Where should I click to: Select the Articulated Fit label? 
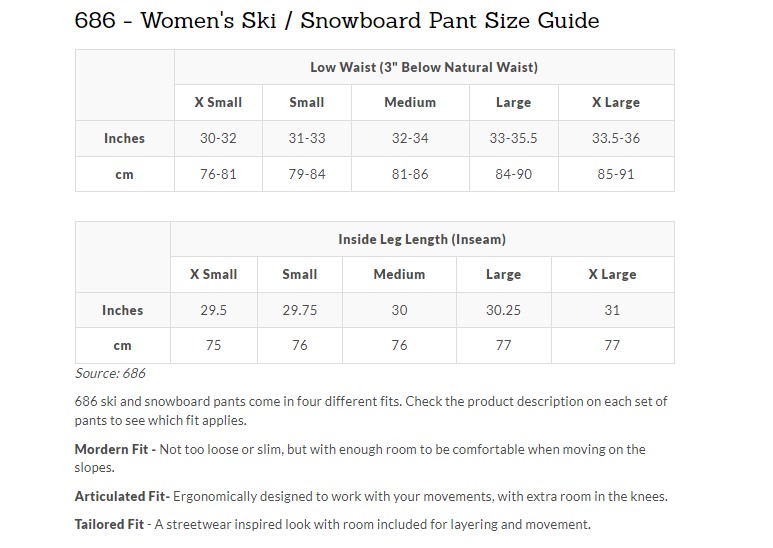click(x=122, y=496)
